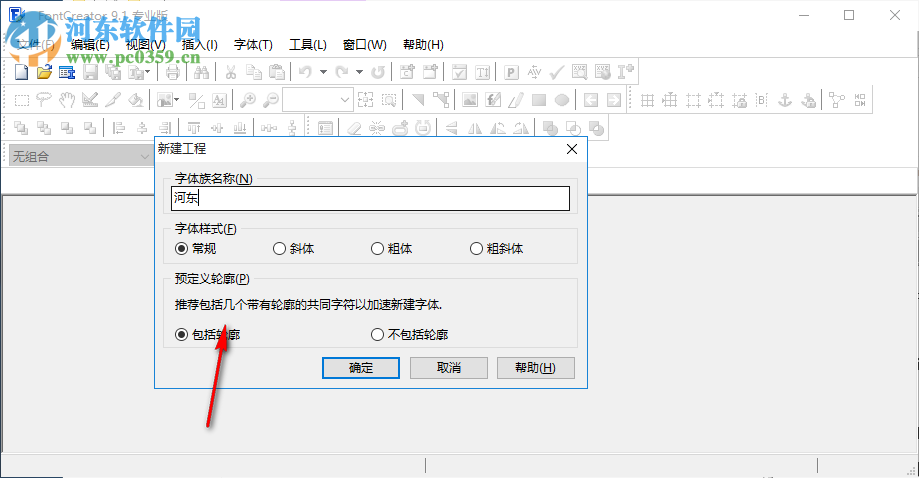The height and width of the screenshot is (478, 919).
Task: Select the 常规 font style
Action: click(196, 248)
